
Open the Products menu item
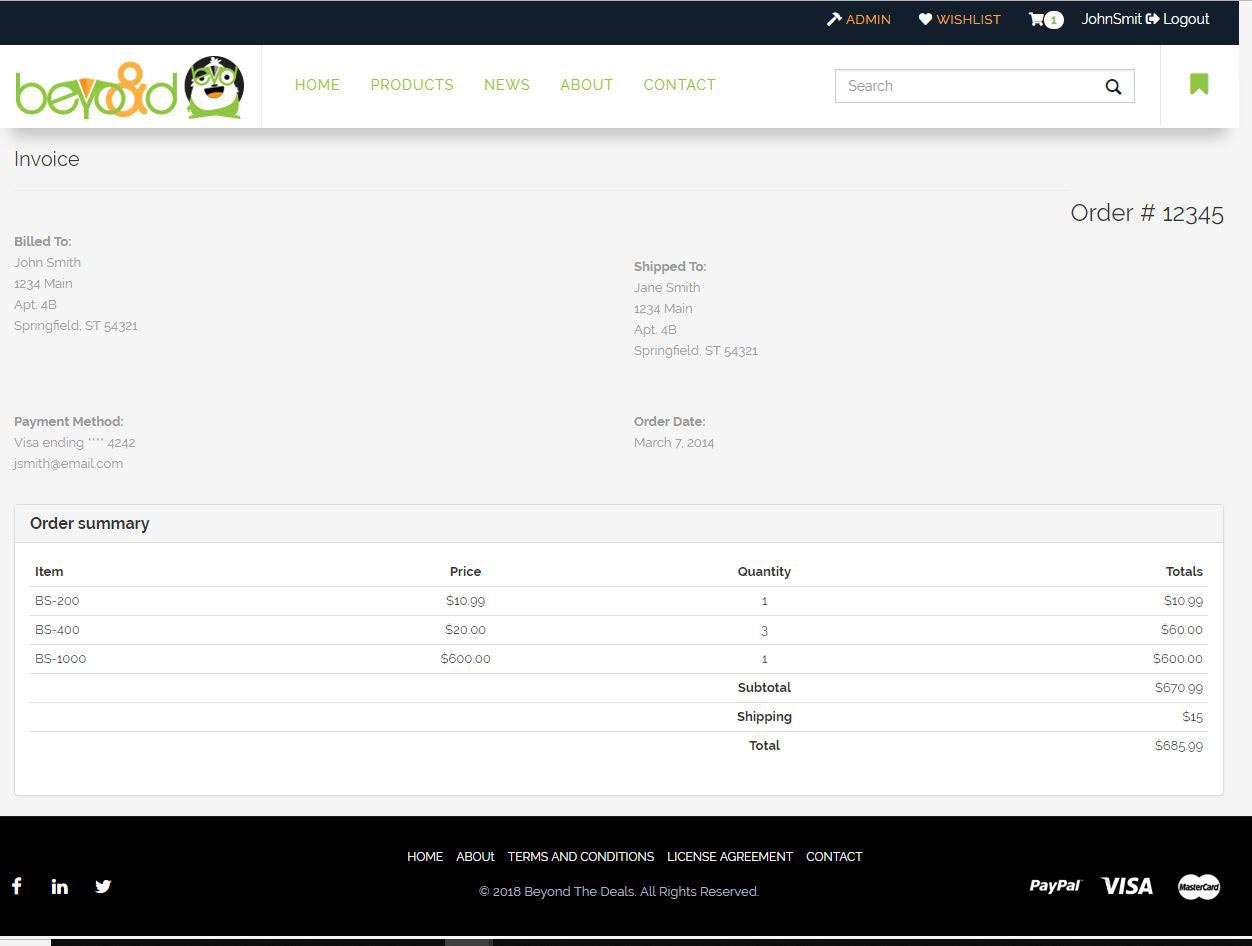pos(412,85)
